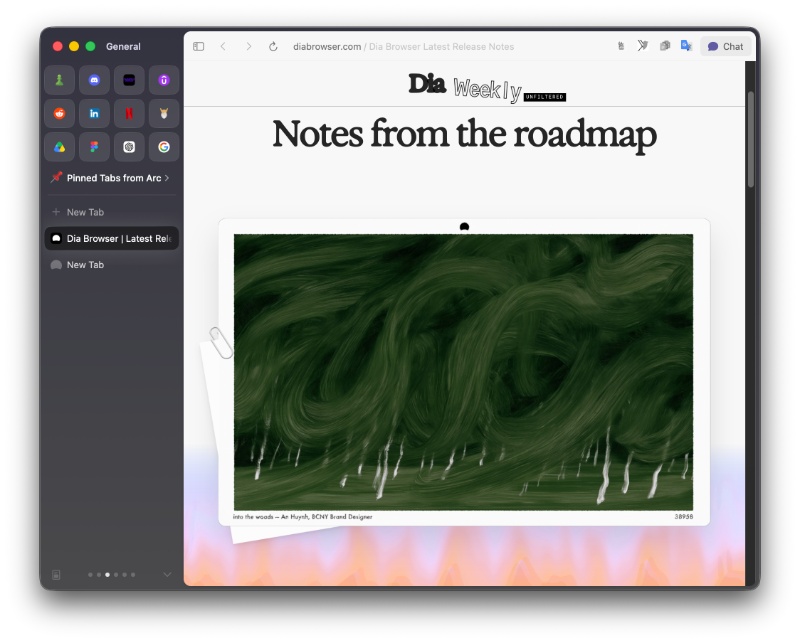
Task: Click the 38958 number in caption
Action: pos(684,517)
